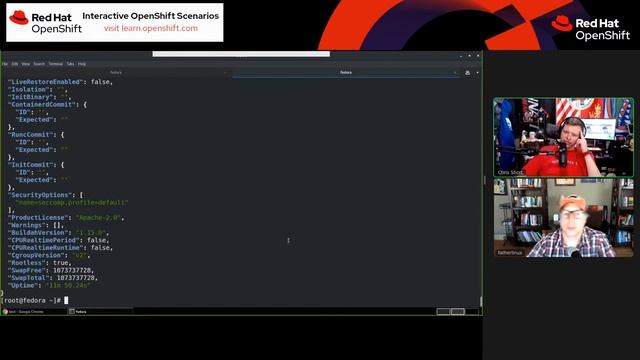Viewport: 640px width, 360px height.
Task: Click the "InitBinary" key line
Action: pyautogui.click(x=39, y=97)
